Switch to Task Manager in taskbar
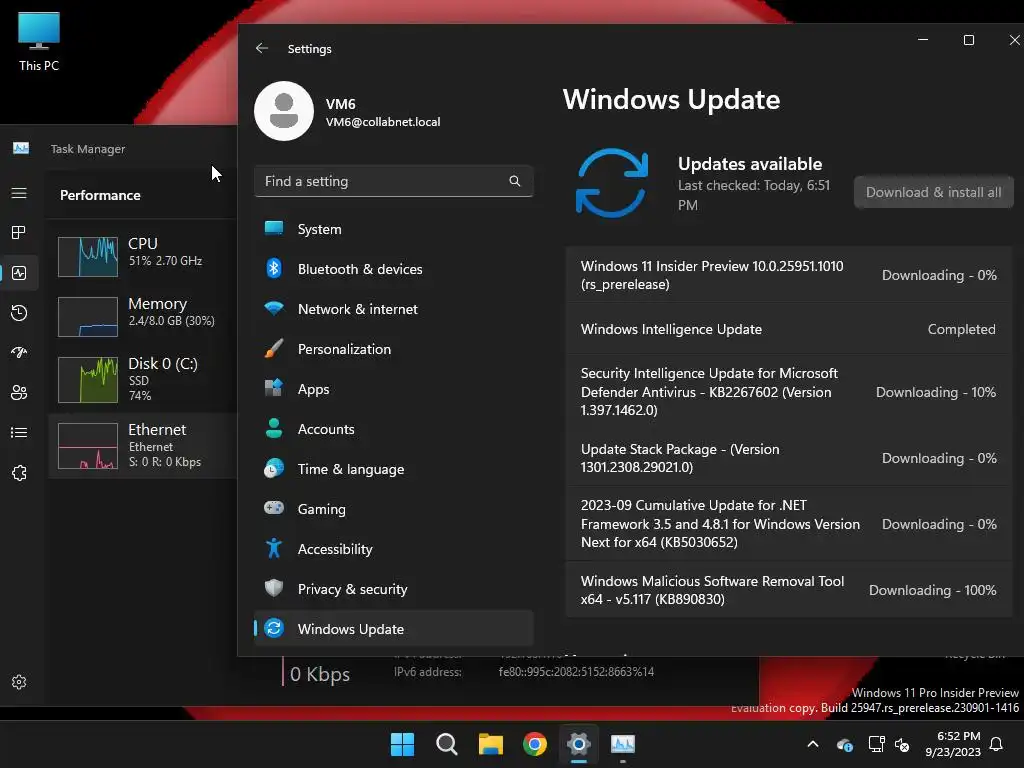 [623, 744]
